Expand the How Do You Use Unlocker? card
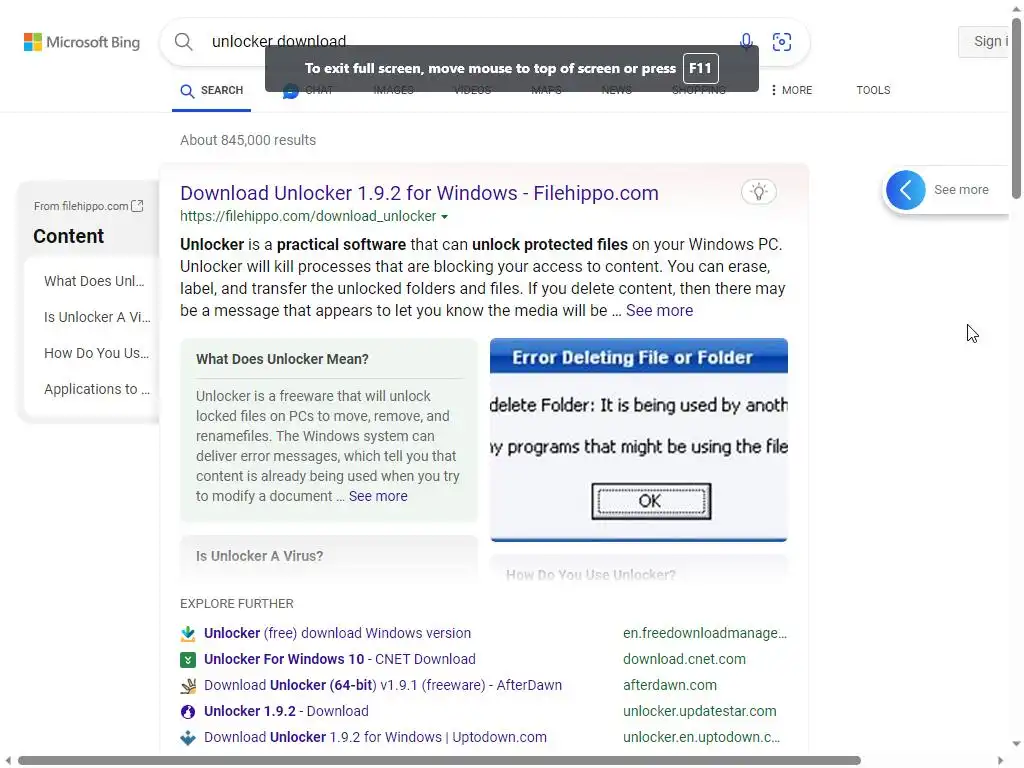This screenshot has width=1024, height=768. [x=639, y=569]
